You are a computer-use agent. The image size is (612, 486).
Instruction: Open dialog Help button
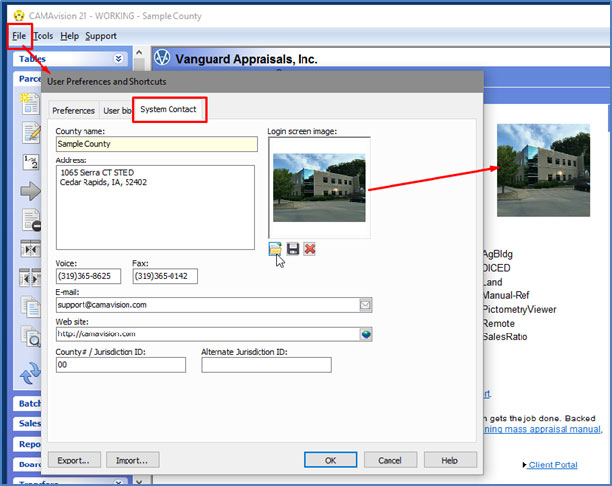(x=450, y=460)
